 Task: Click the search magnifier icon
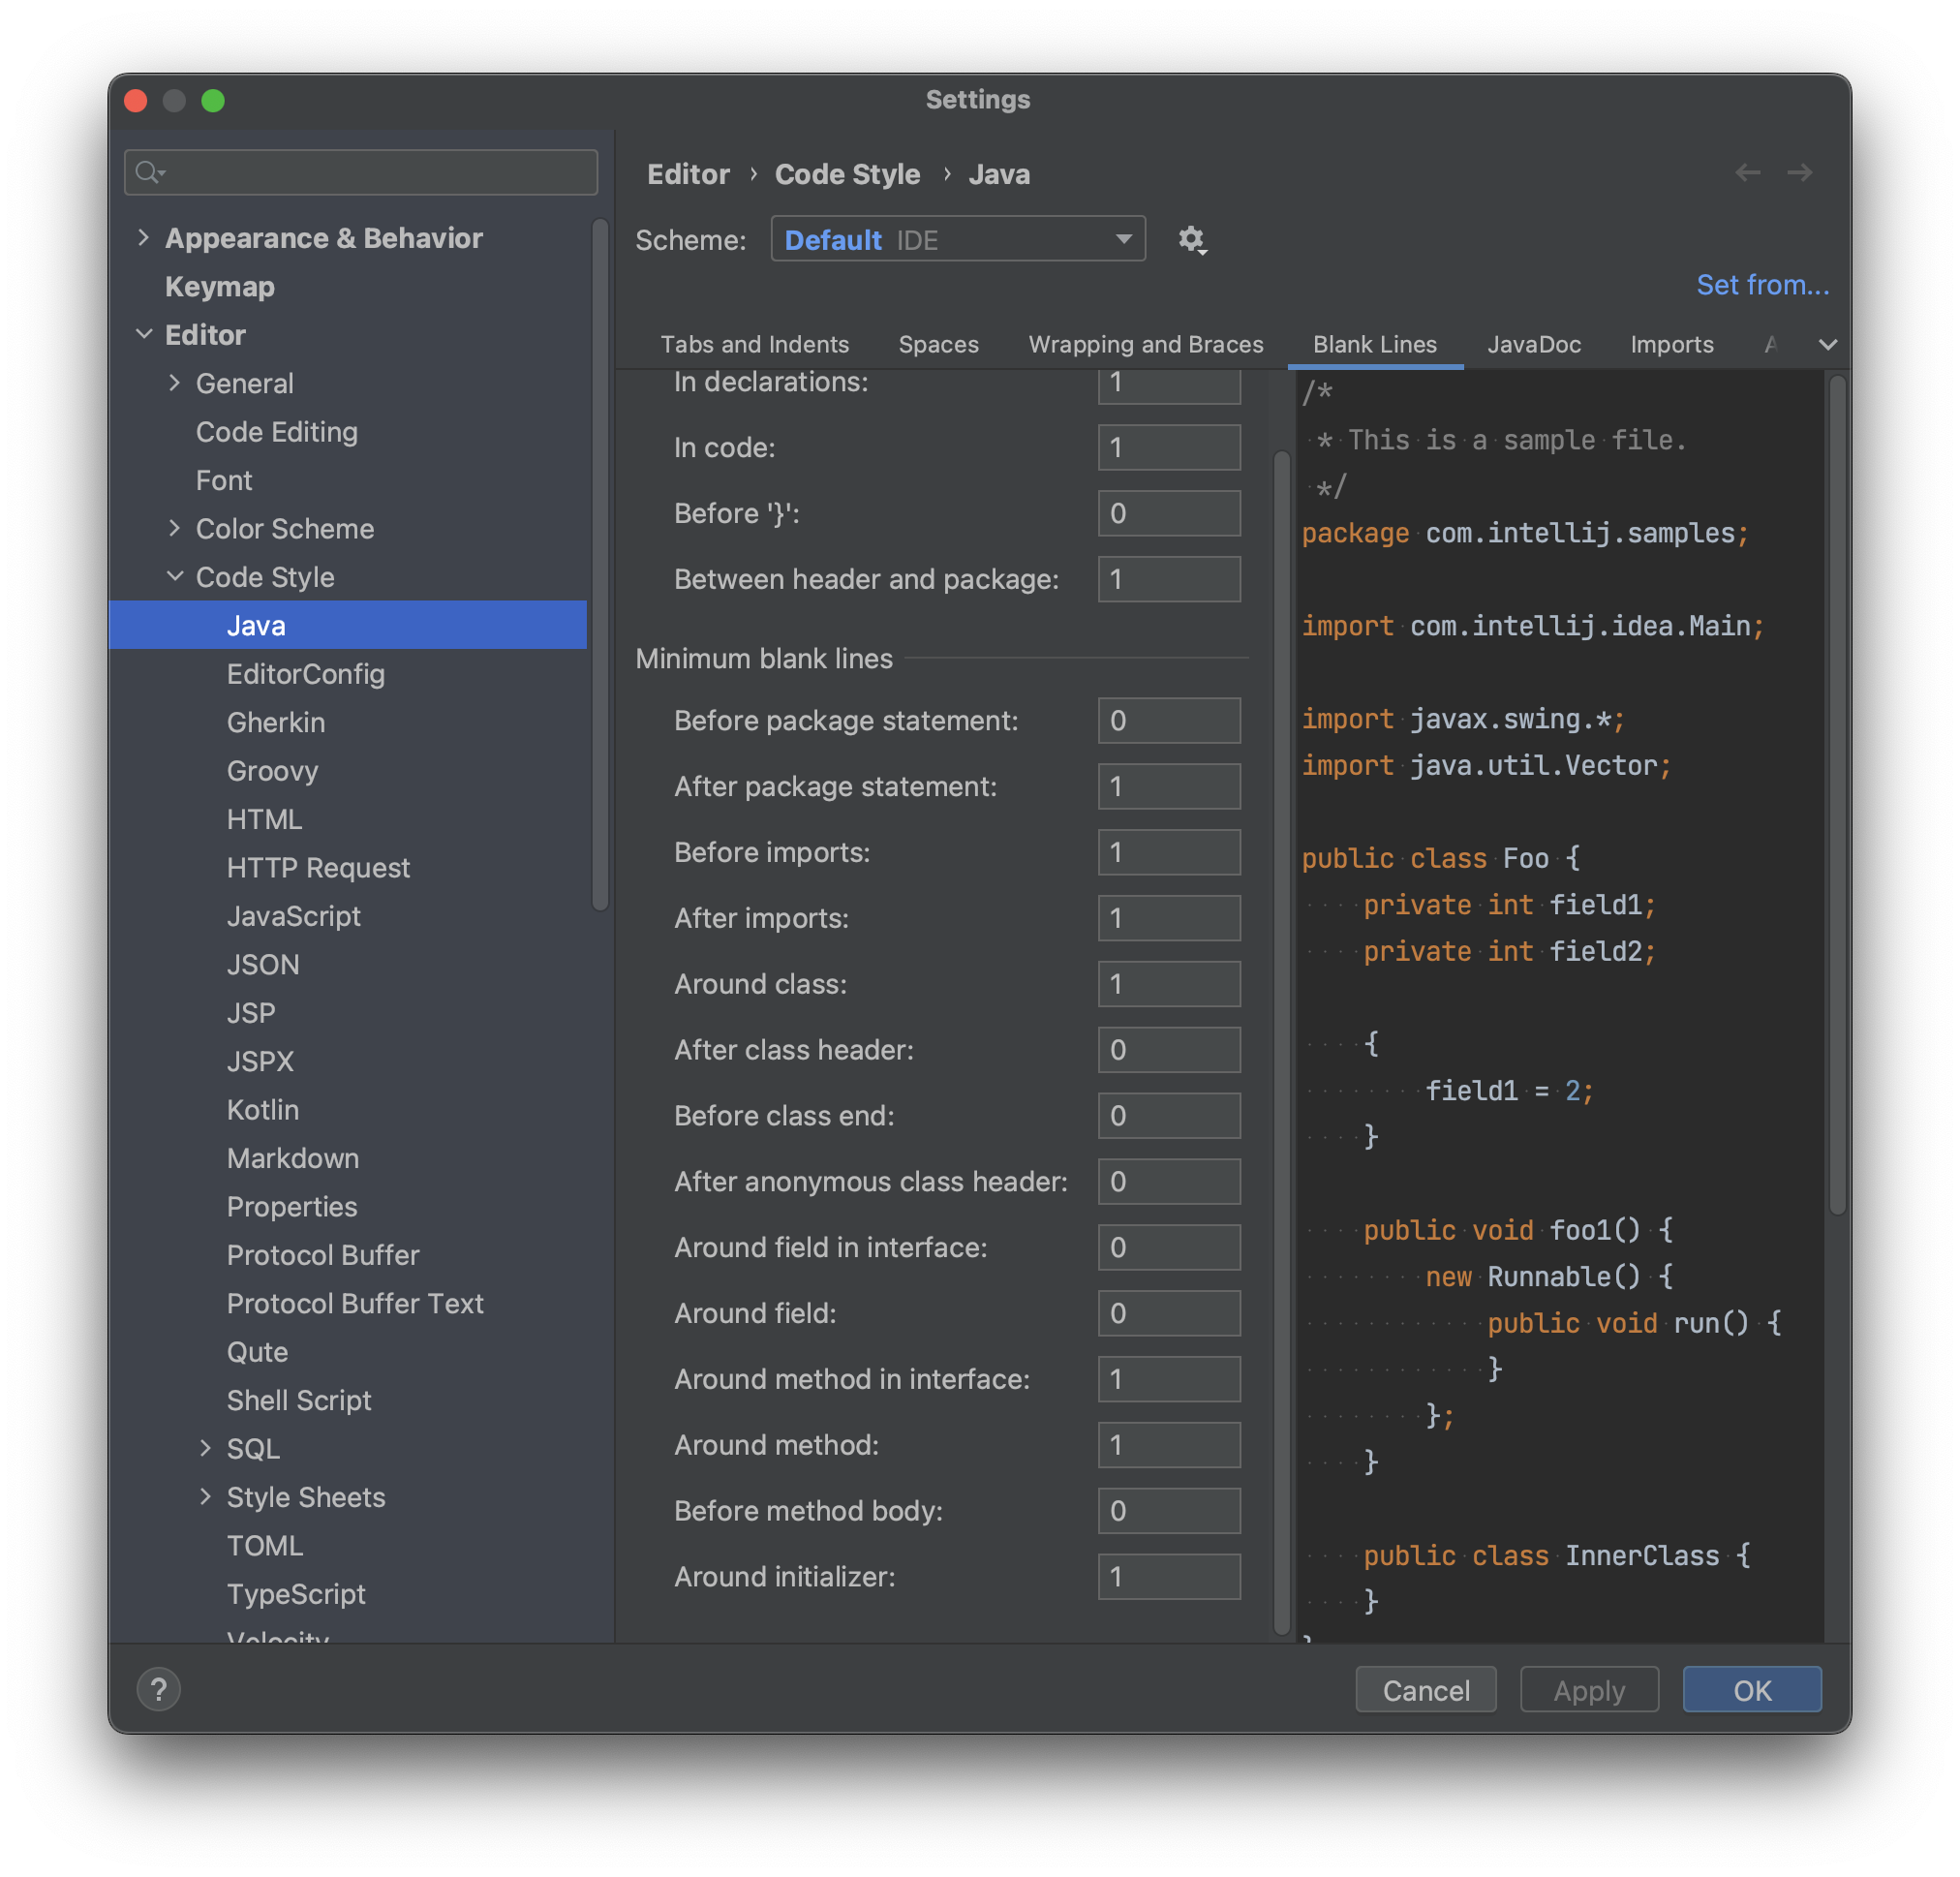(x=148, y=173)
